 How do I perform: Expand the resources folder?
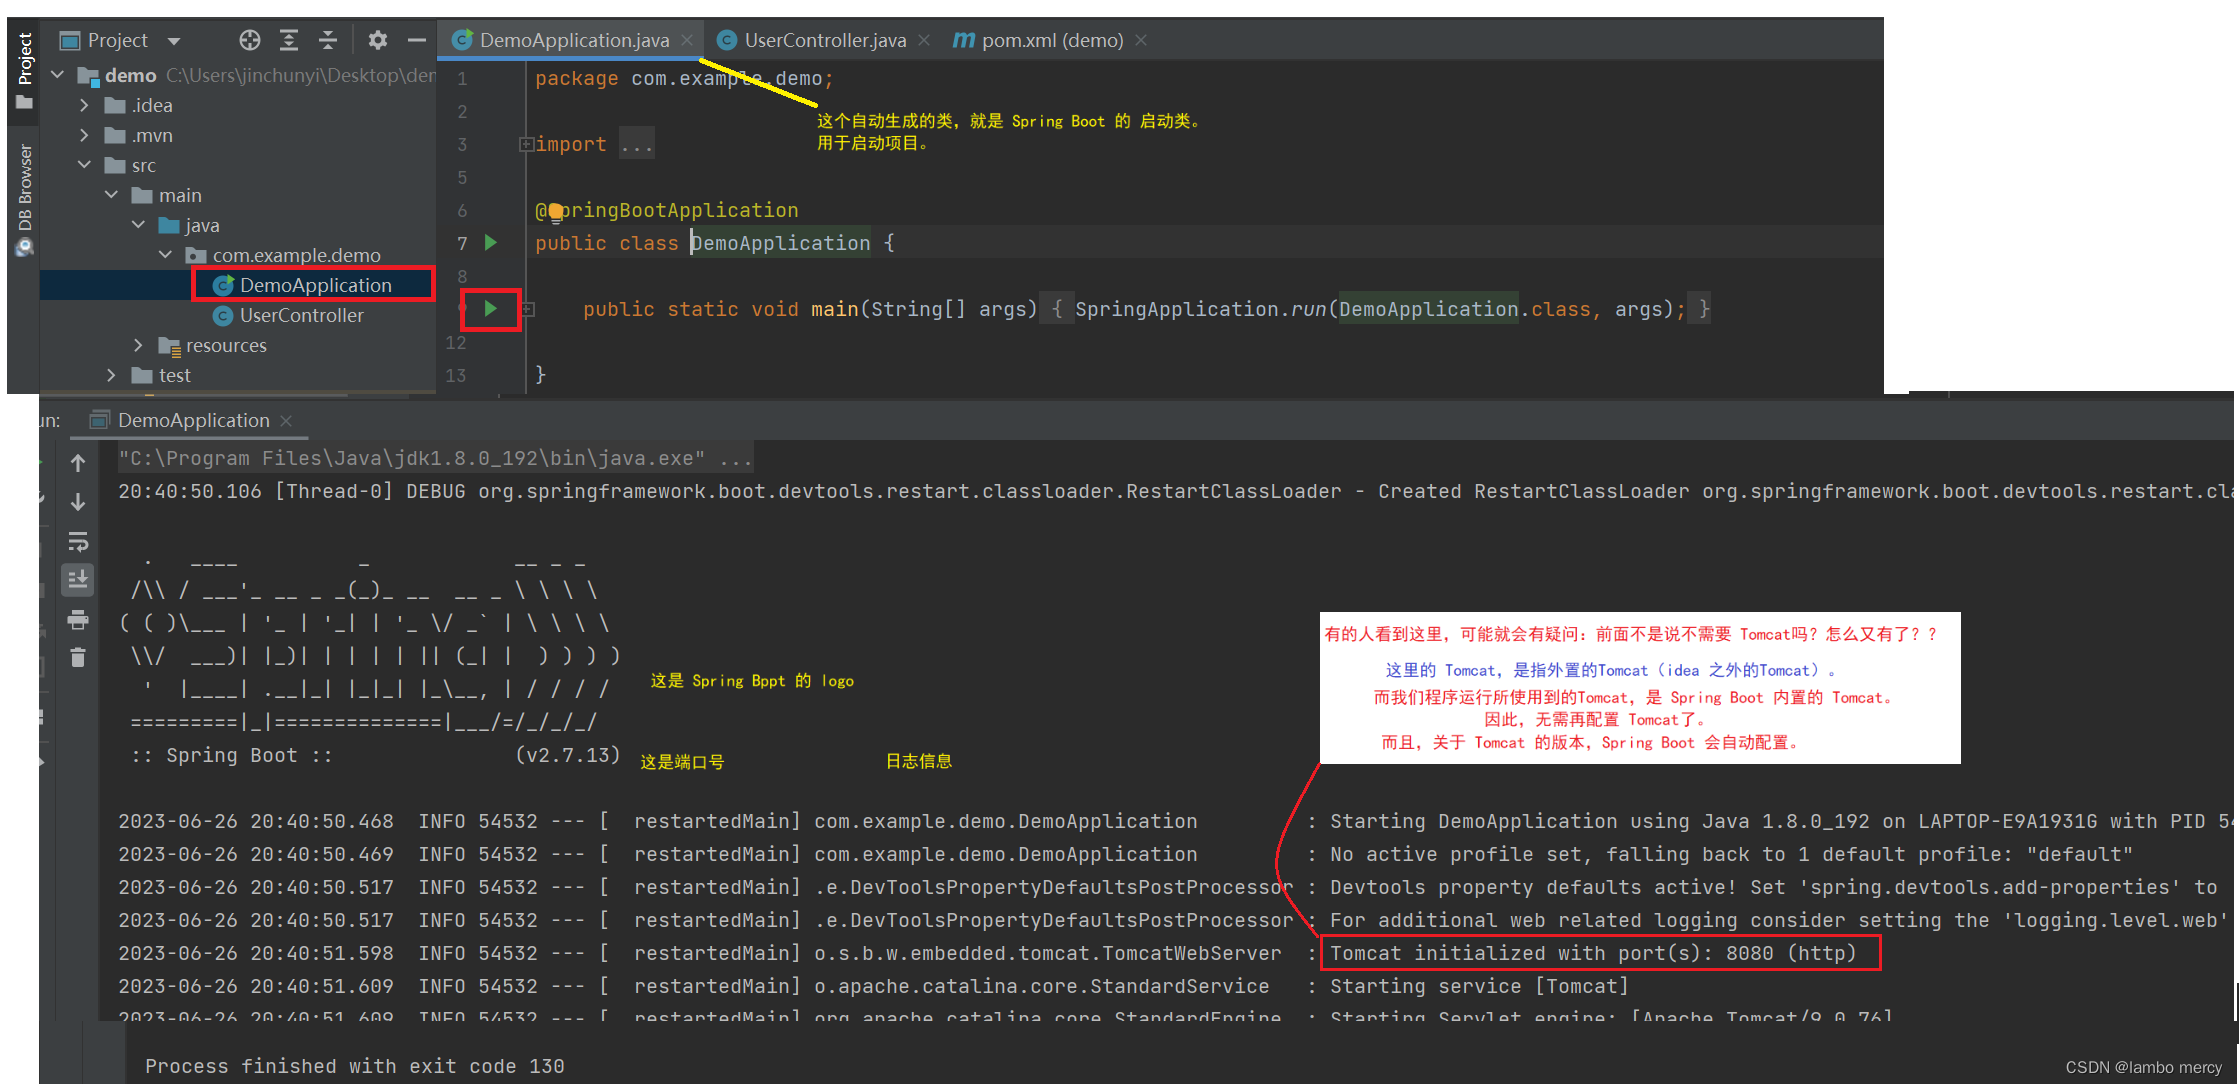pos(138,345)
